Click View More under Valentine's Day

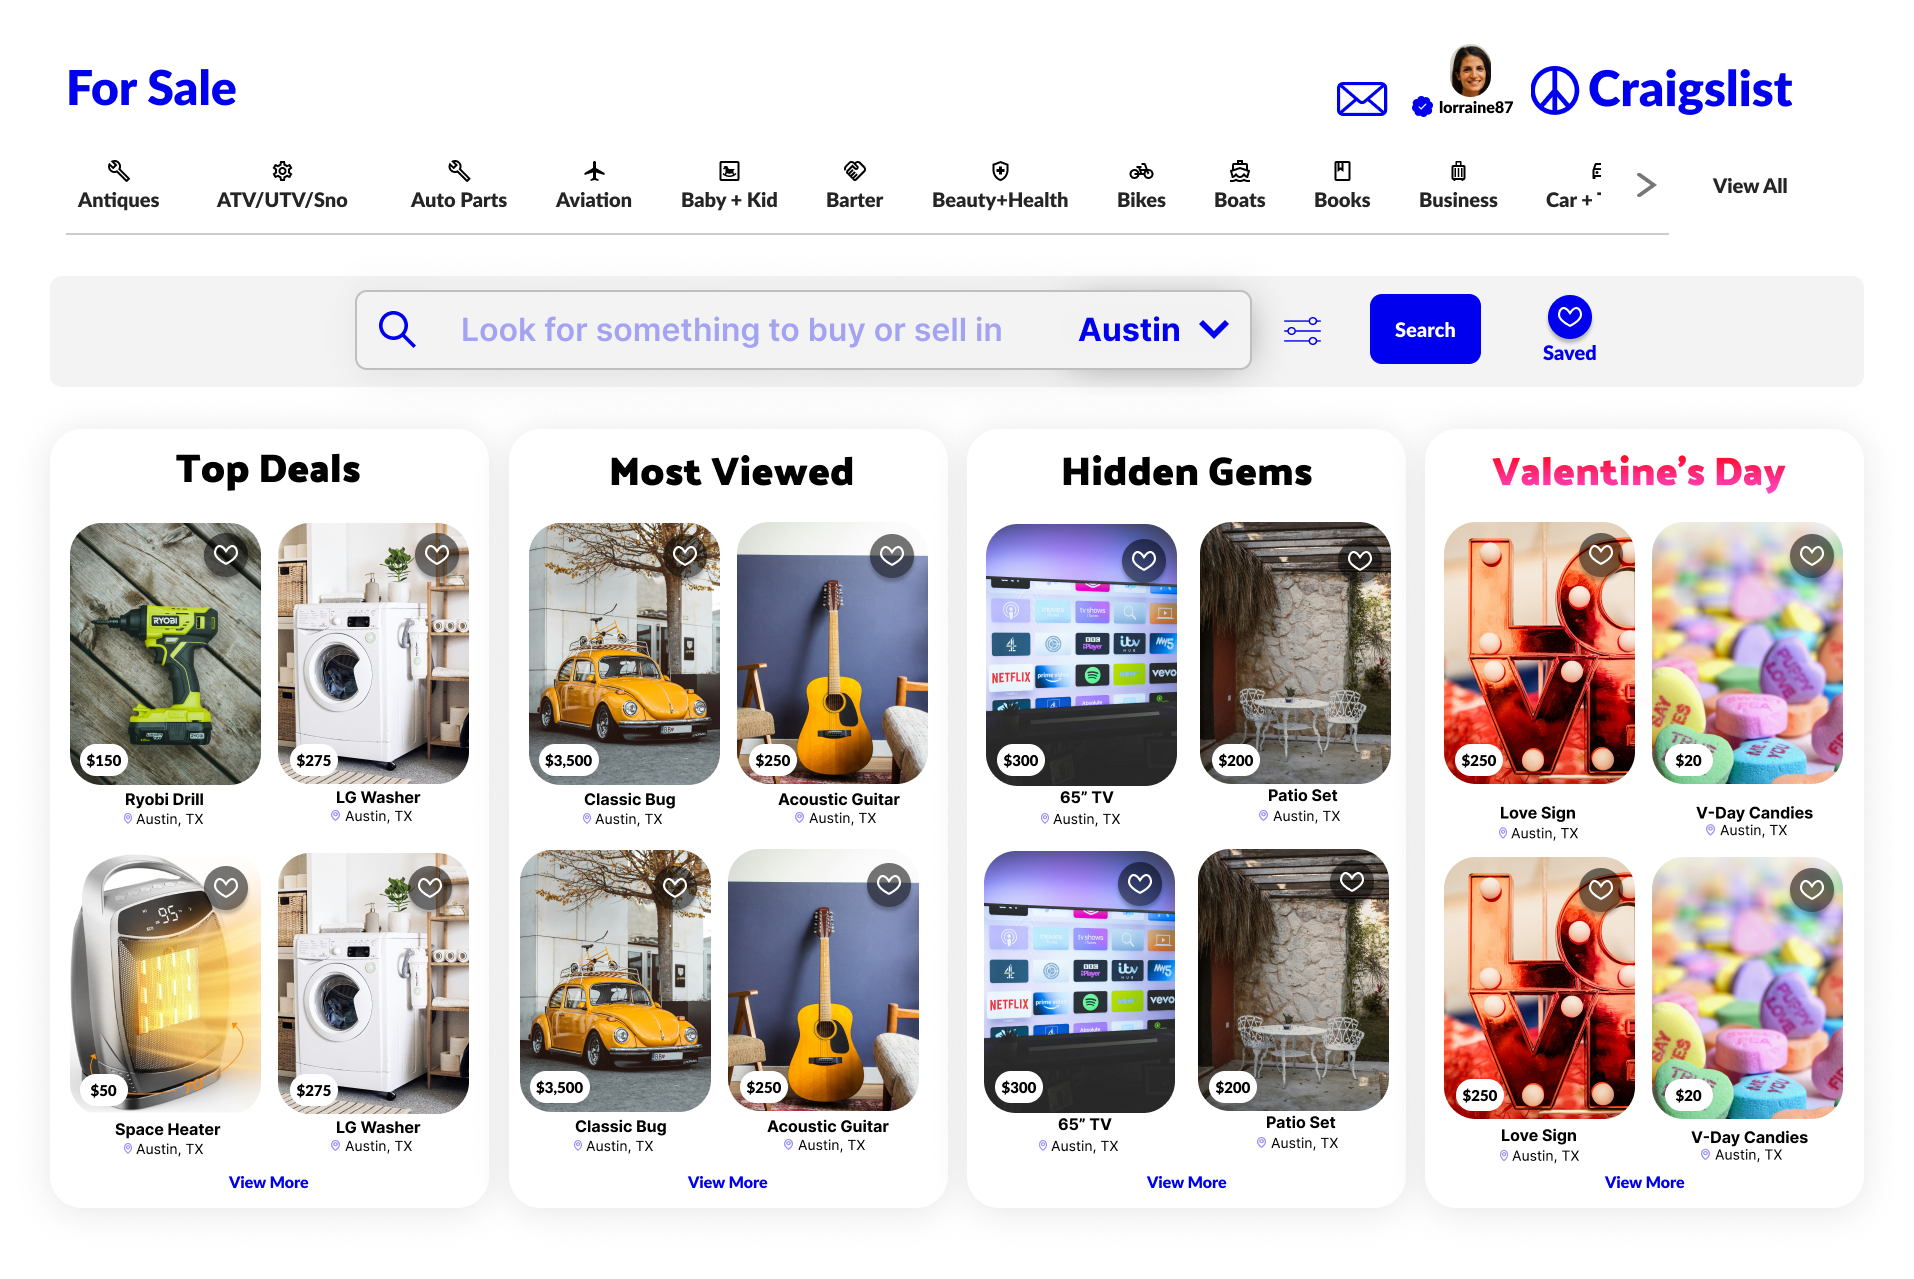[x=1645, y=1182]
